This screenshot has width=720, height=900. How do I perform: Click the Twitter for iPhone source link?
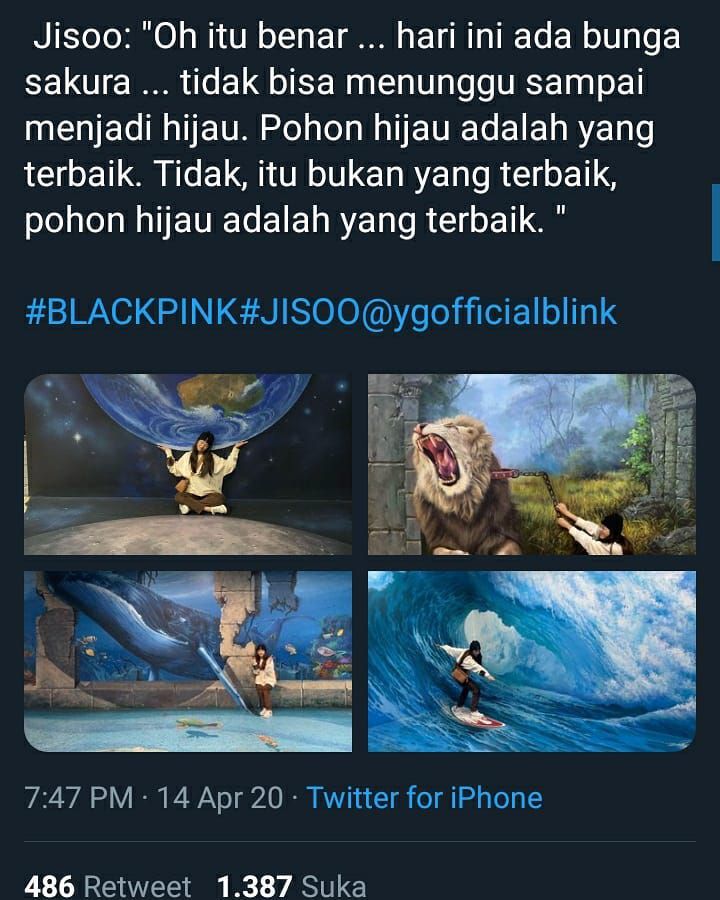(x=424, y=798)
